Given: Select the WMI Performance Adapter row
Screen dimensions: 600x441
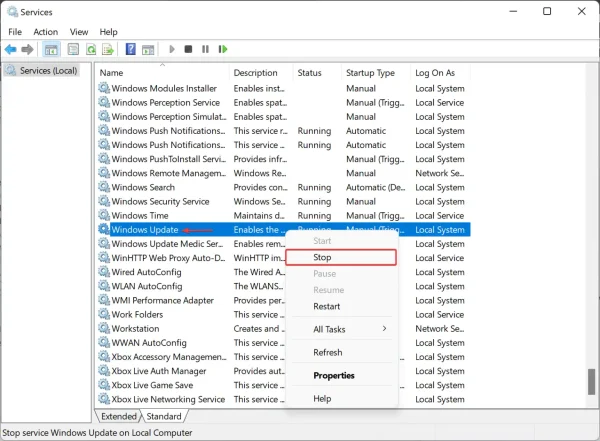Looking at the screenshot, I should point(284,300).
